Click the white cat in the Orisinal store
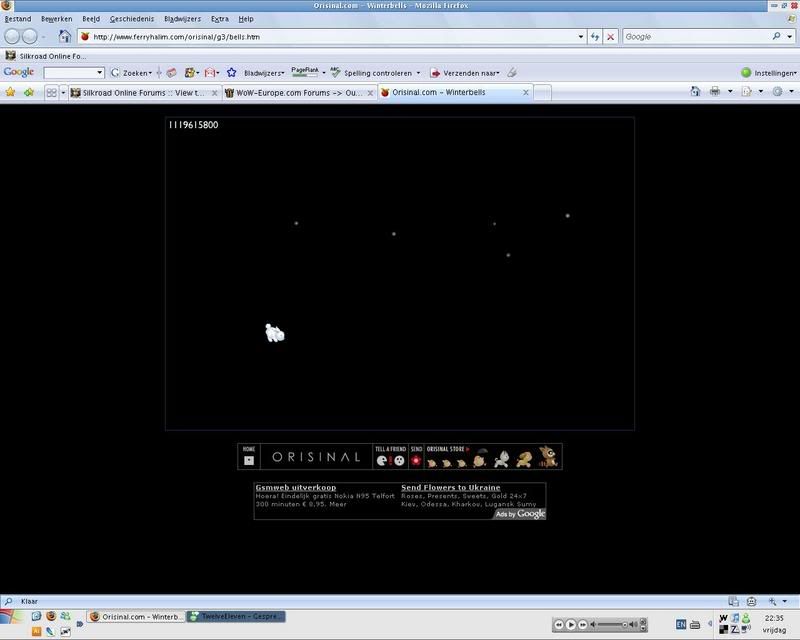800x640 pixels. [503, 459]
